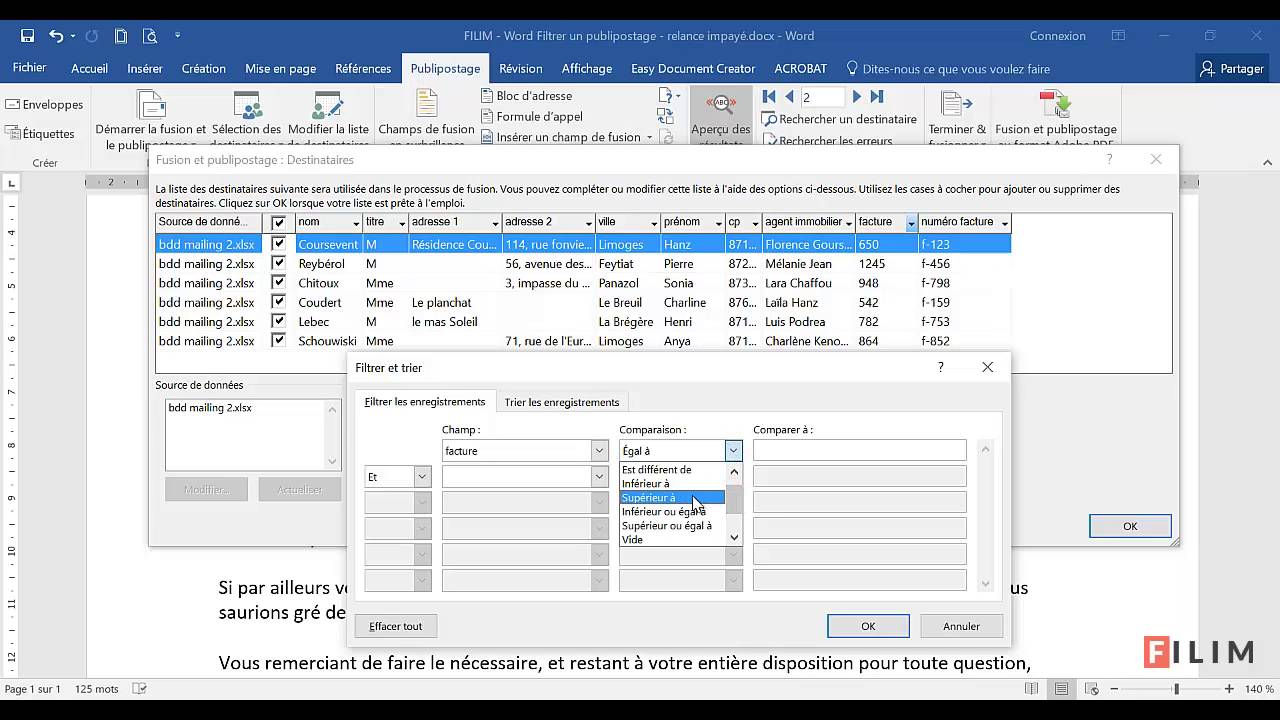The width and height of the screenshot is (1280, 720).
Task: Uncheck the Lebec recipient checkbox
Action: 278,322
